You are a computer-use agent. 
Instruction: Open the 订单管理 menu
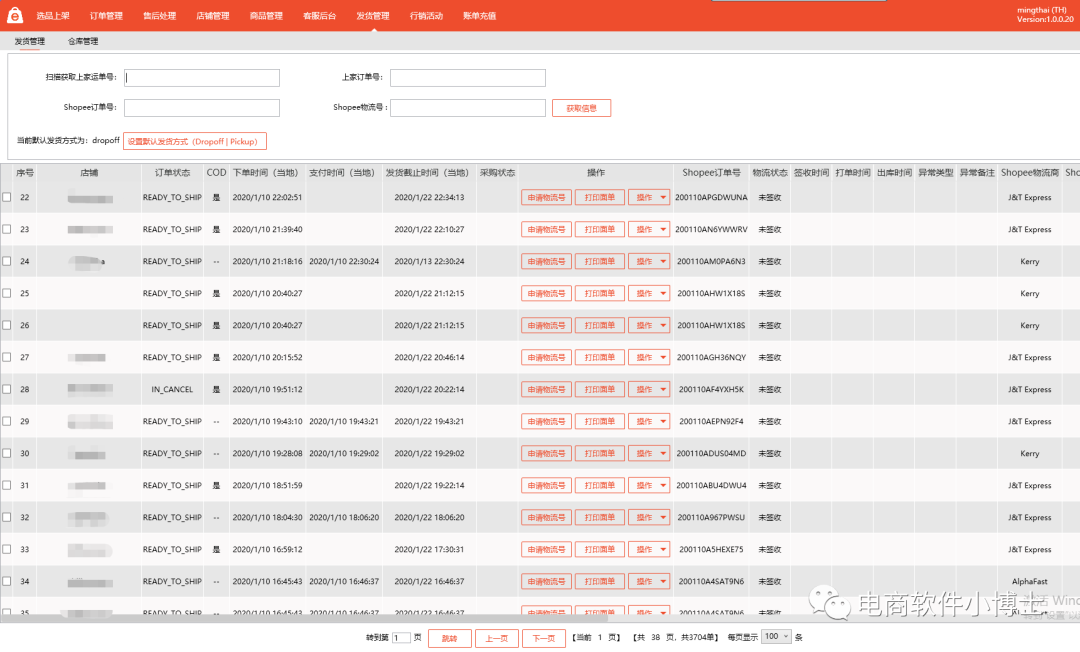pos(106,16)
